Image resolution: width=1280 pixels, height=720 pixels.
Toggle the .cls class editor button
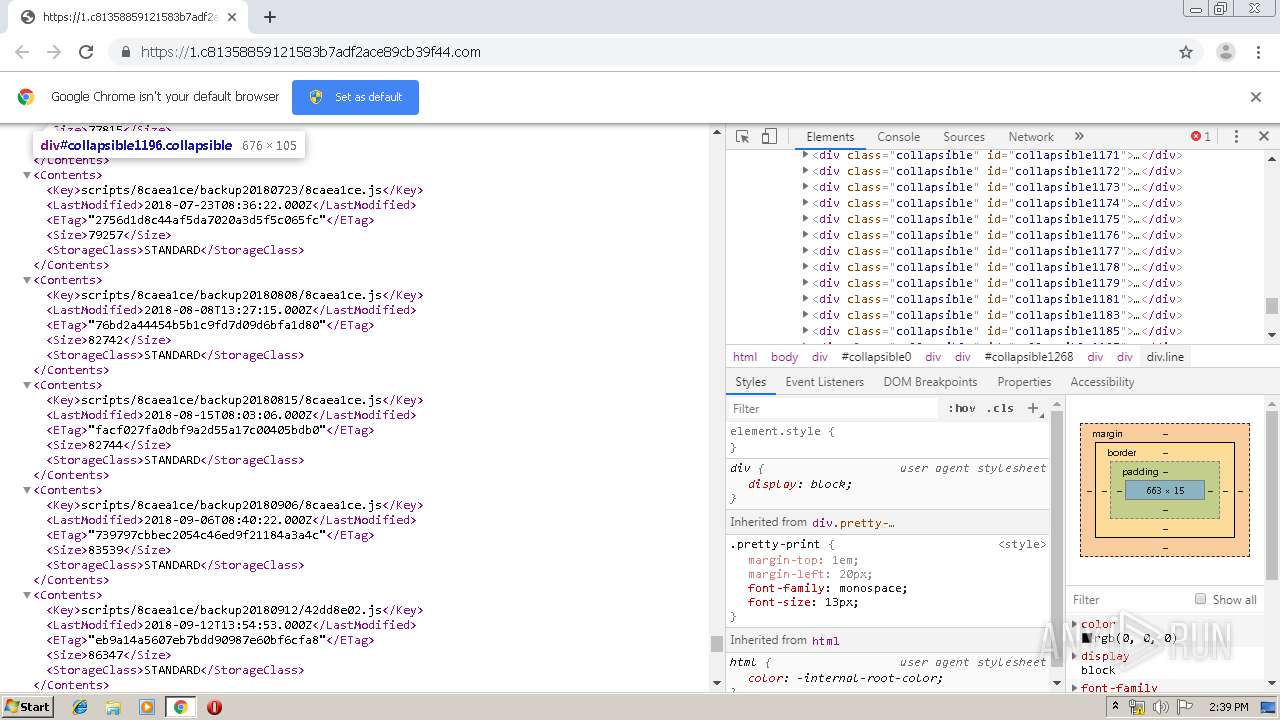click(x=1000, y=408)
